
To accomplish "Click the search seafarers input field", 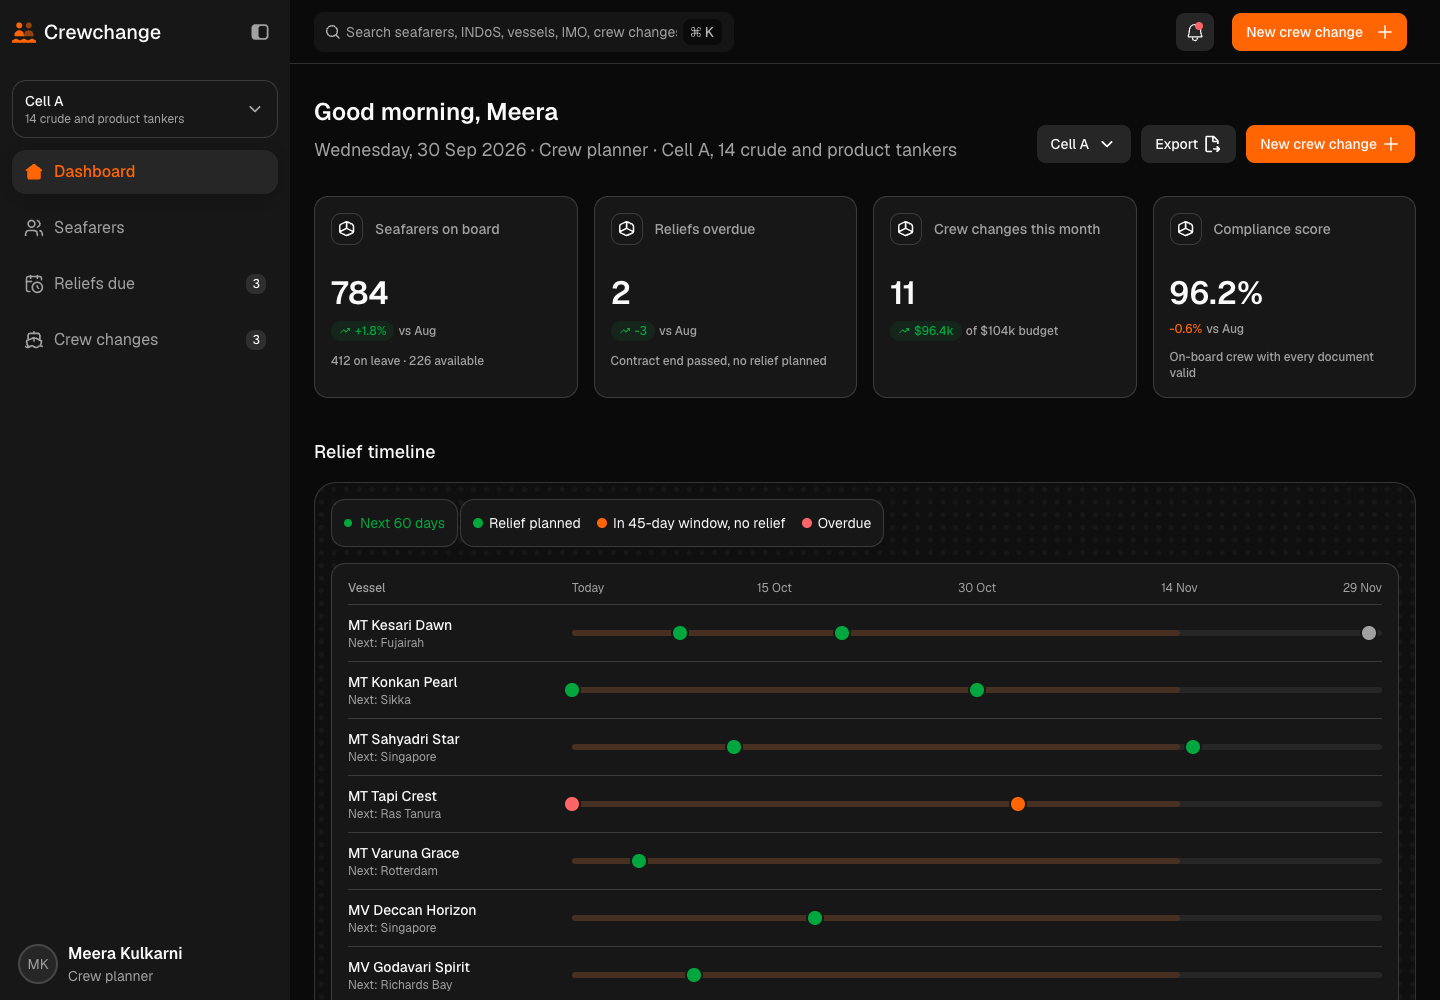I will (x=524, y=32).
